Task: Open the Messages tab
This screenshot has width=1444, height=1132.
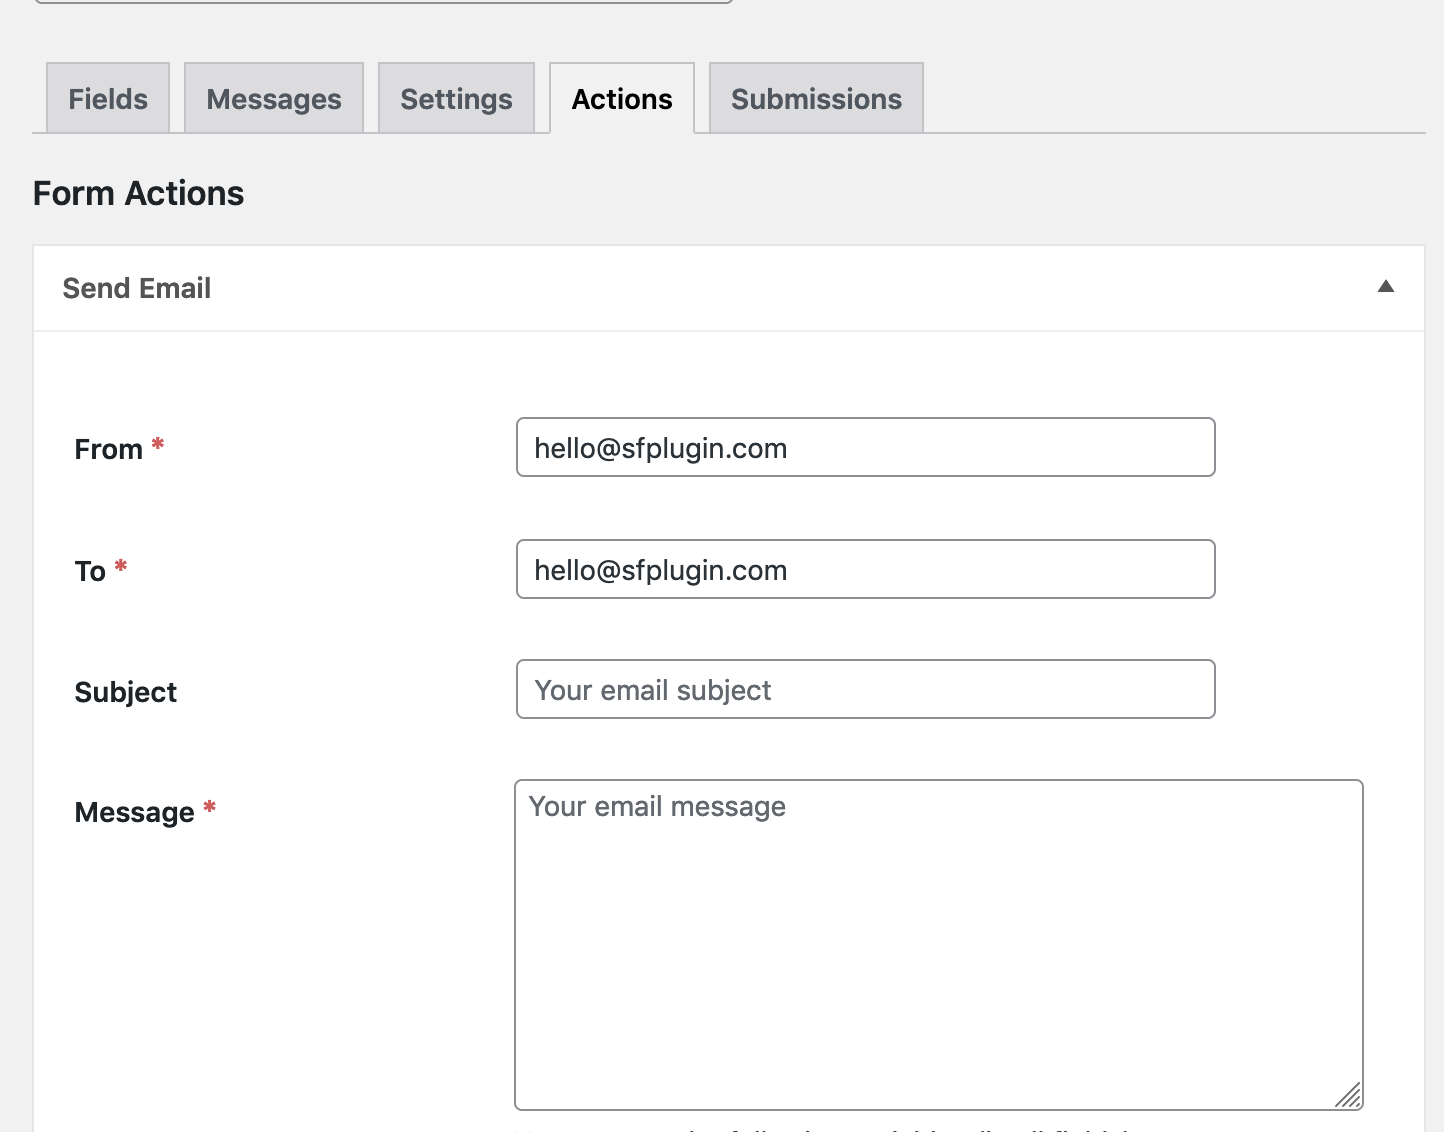Action: [x=273, y=98]
